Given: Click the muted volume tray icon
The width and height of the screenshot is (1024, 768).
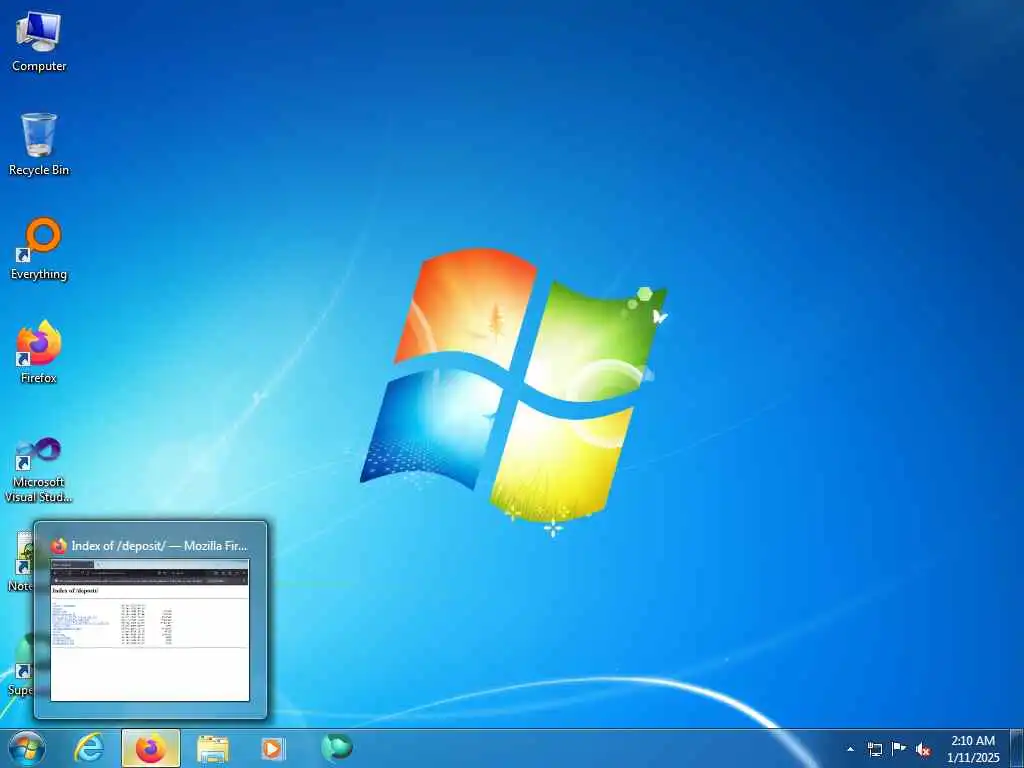Looking at the screenshot, I should (x=923, y=749).
